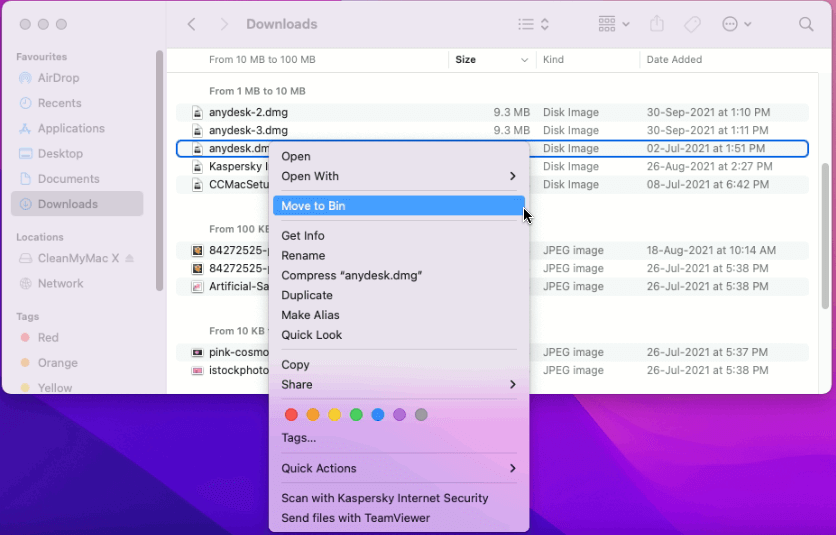Expand the Quick Actions submenu

pyautogui.click(x=399, y=468)
